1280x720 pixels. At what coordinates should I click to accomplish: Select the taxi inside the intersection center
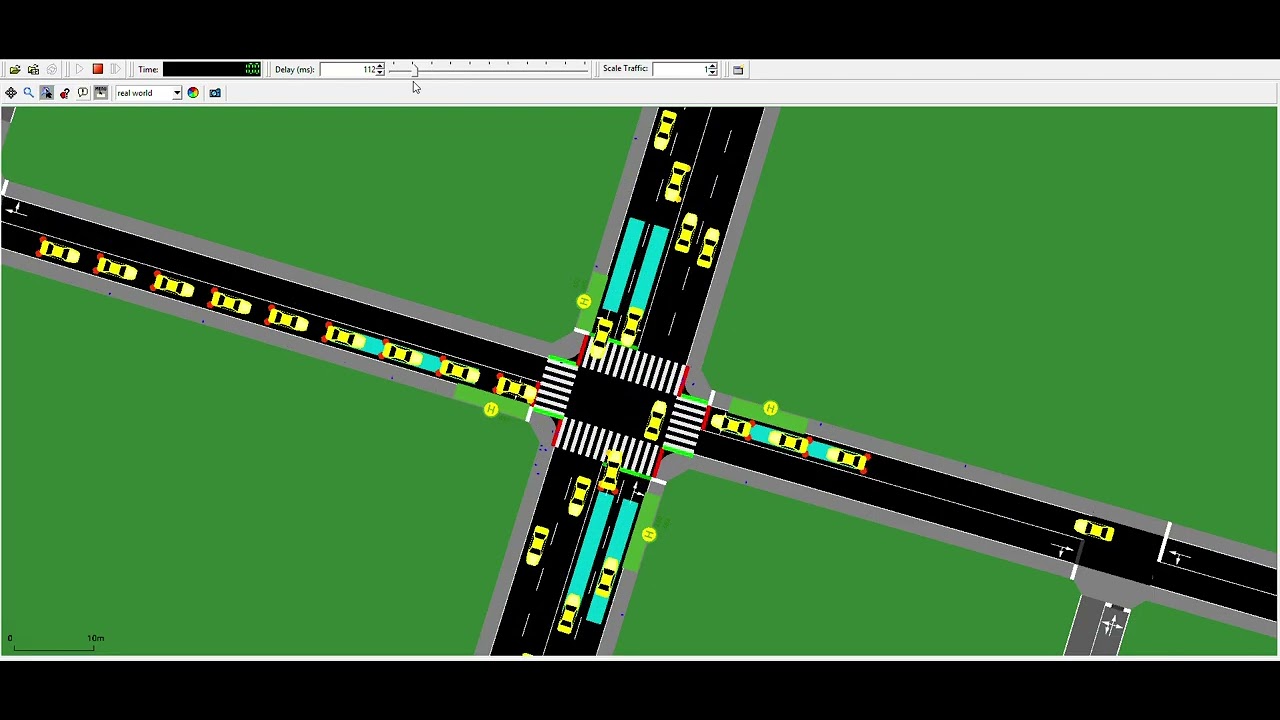[x=656, y=420]
